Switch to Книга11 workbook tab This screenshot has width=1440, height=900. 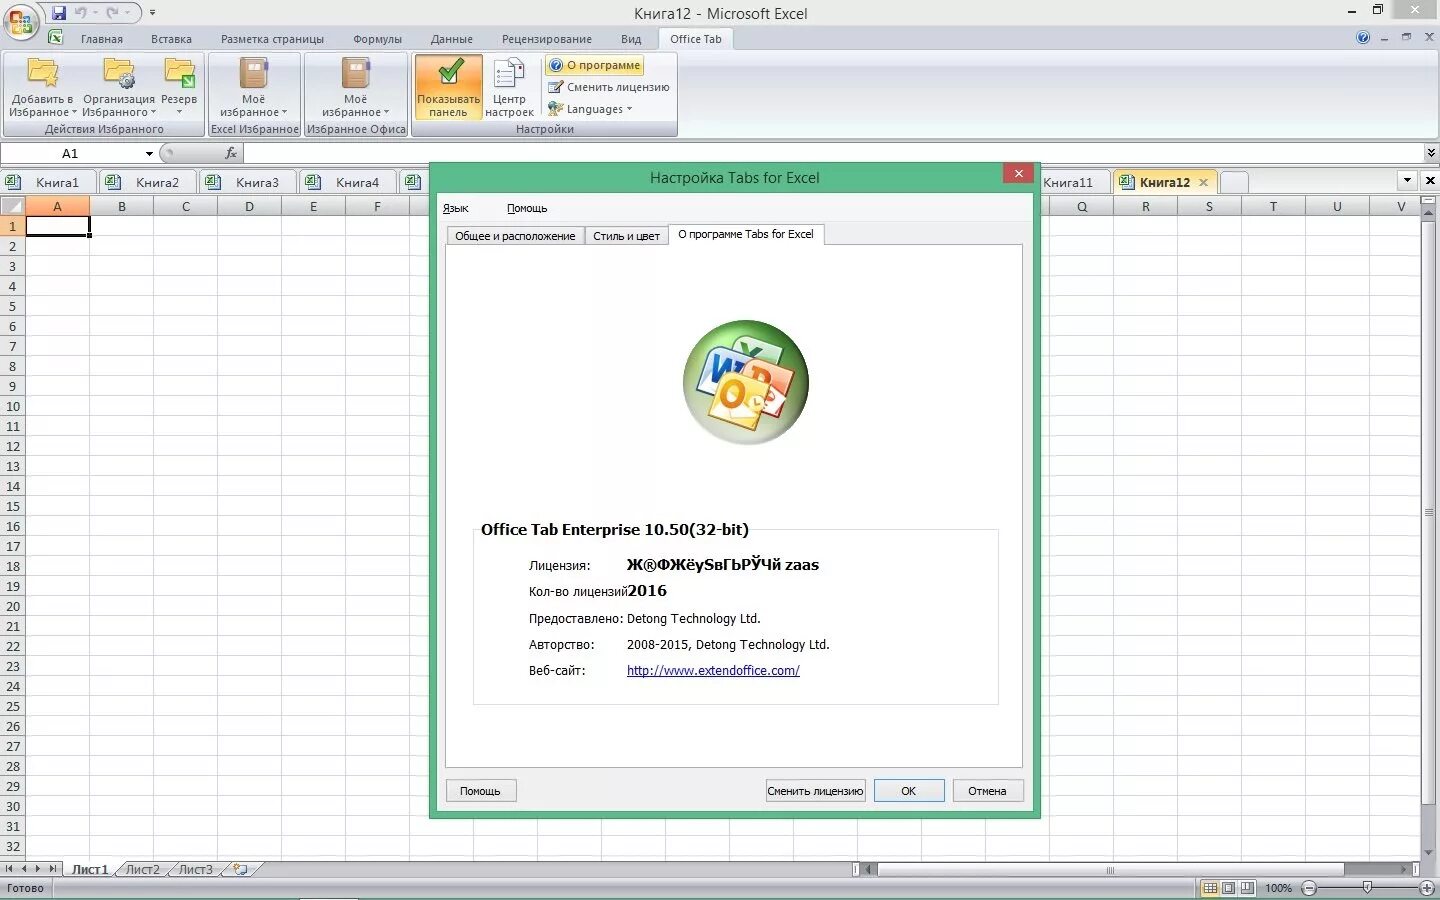click(1073, 182)
